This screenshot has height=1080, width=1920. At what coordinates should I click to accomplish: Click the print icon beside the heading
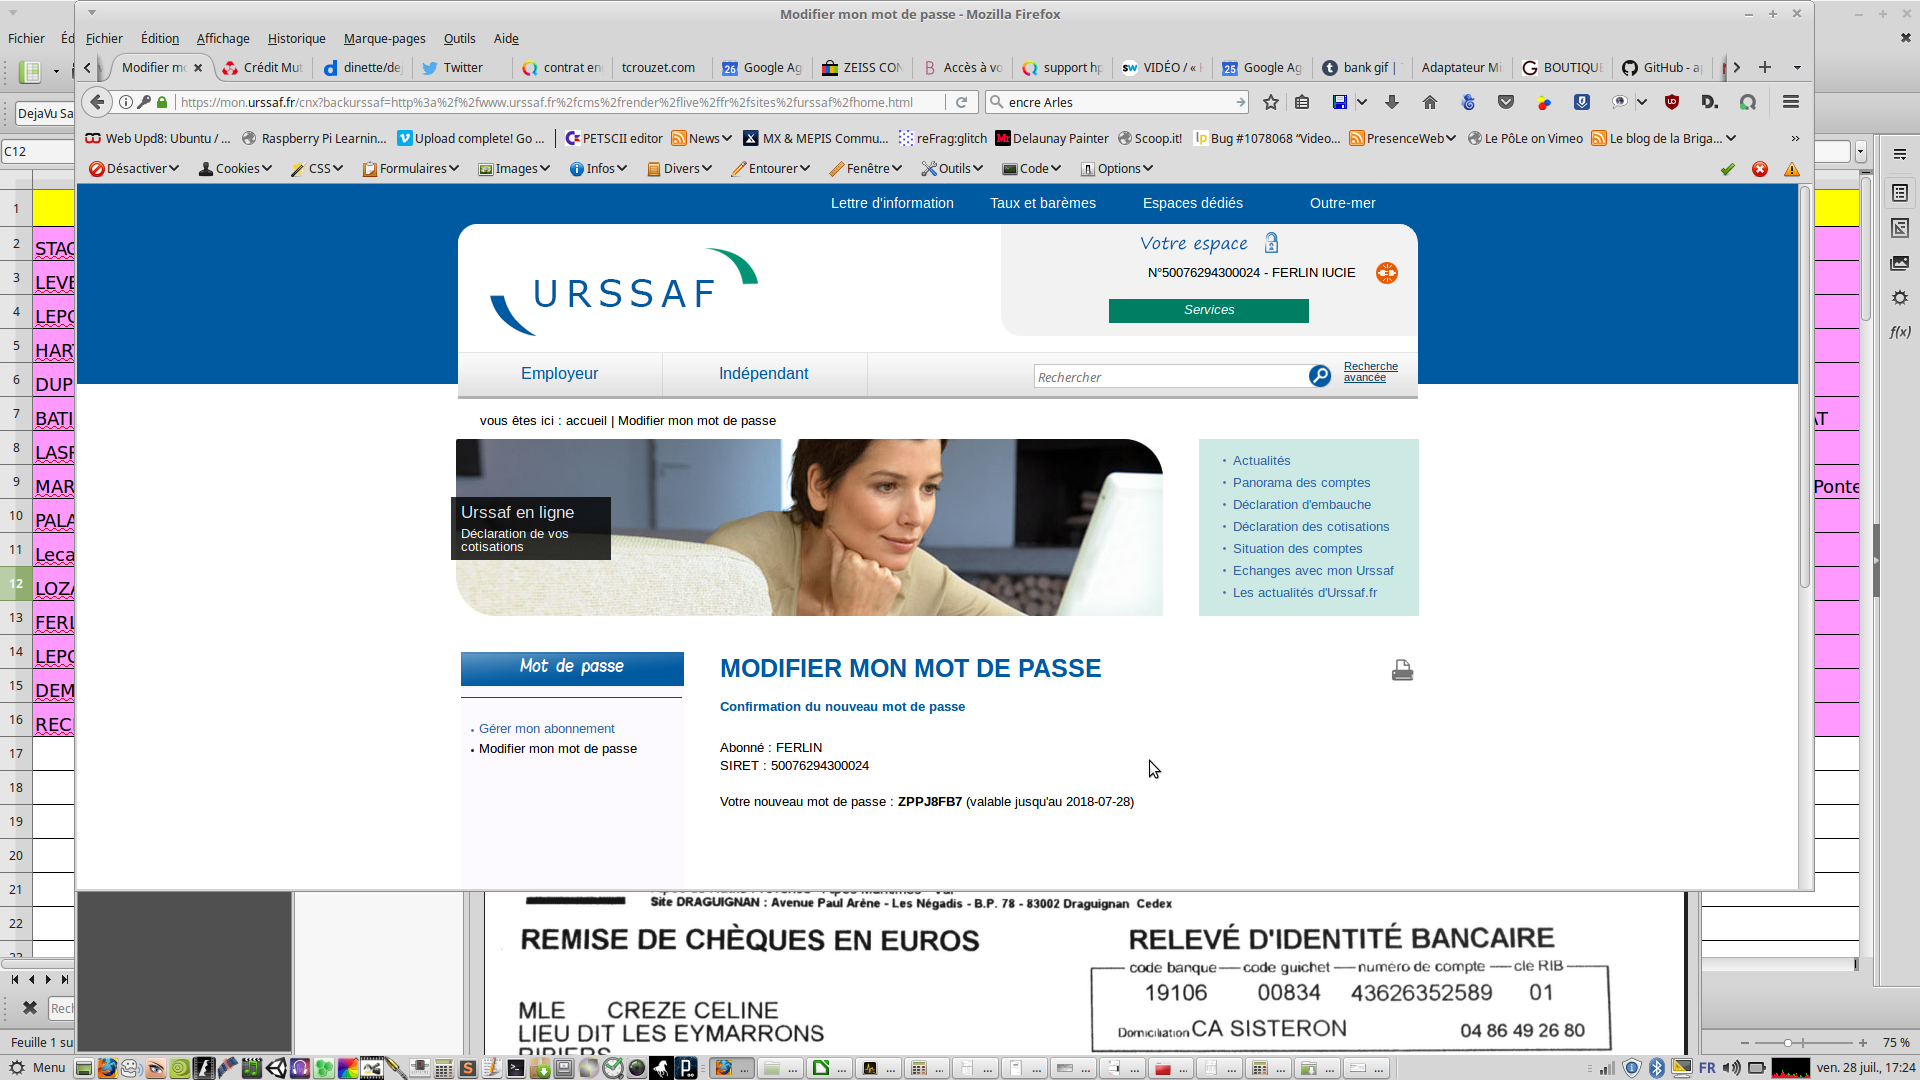pyautogui.click(x=1402, y=671)
